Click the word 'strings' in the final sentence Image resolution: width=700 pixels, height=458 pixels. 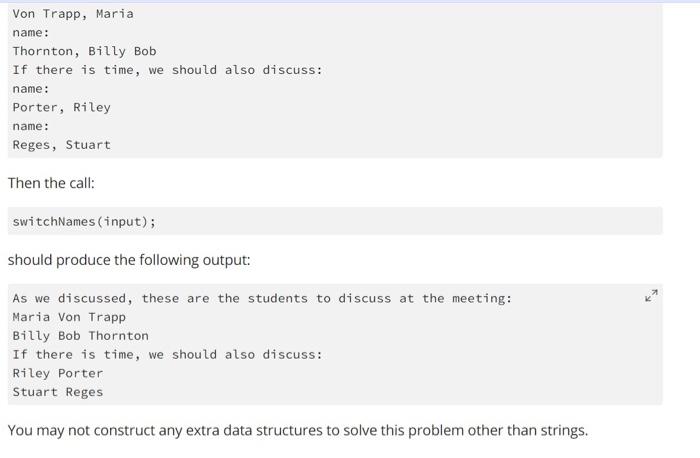coord(562,430)
